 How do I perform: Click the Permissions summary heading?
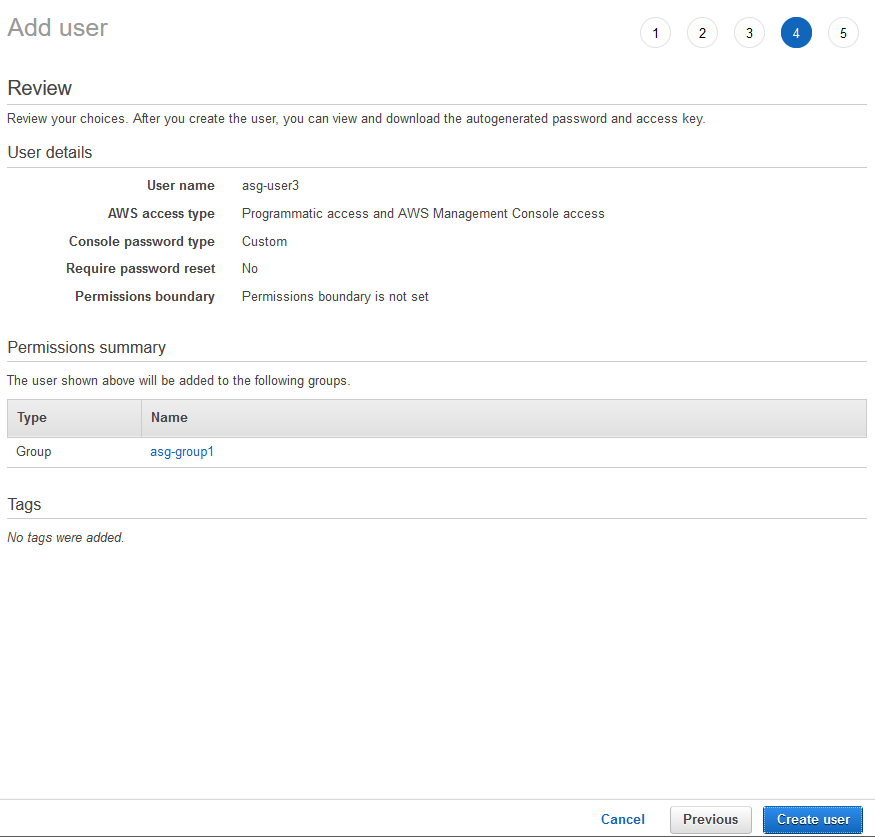pyautogui.click(x=86, y=348)
